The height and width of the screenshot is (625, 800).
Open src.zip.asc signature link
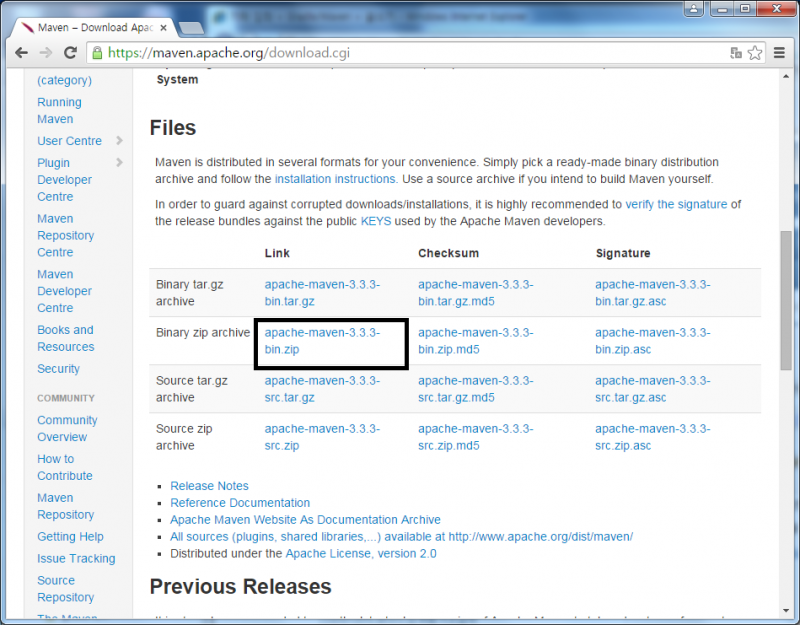coord(653,437)
